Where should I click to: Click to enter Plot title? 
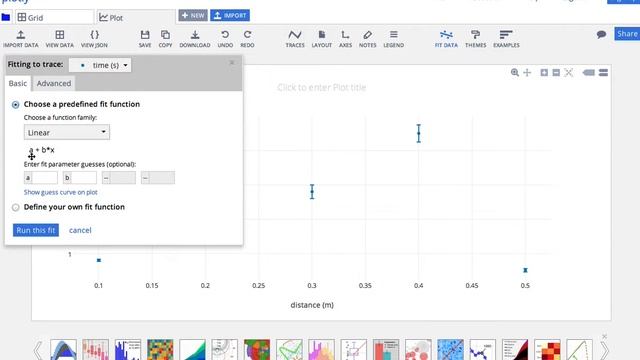point(321,87)
